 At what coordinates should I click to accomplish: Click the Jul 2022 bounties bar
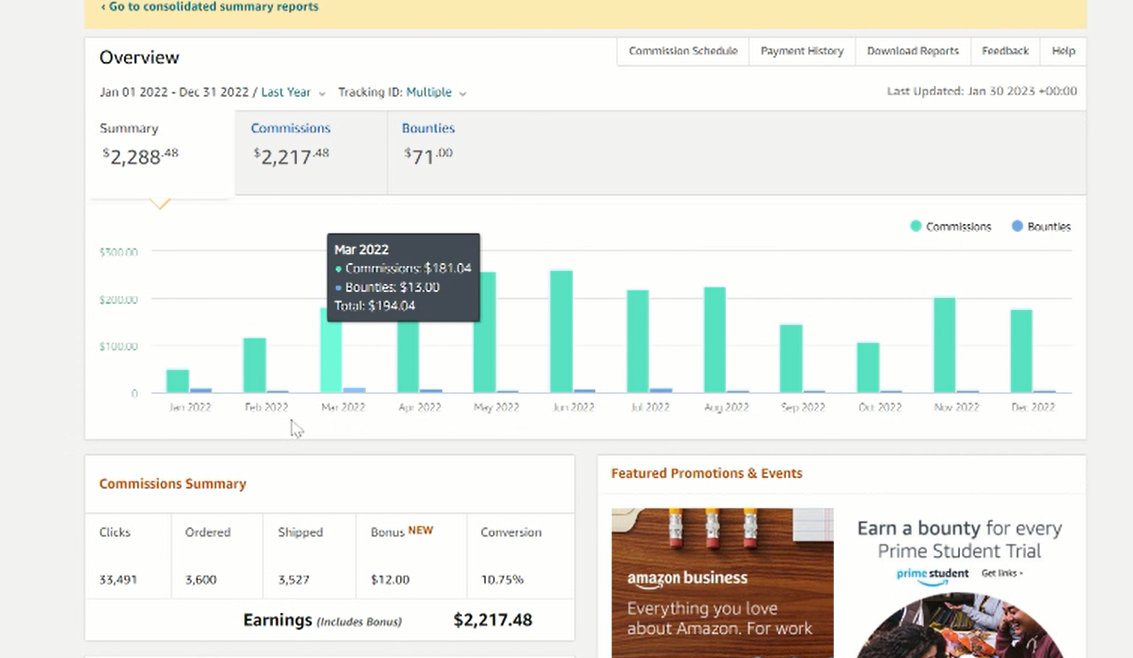pyautogui.click(x=661, y=391)
